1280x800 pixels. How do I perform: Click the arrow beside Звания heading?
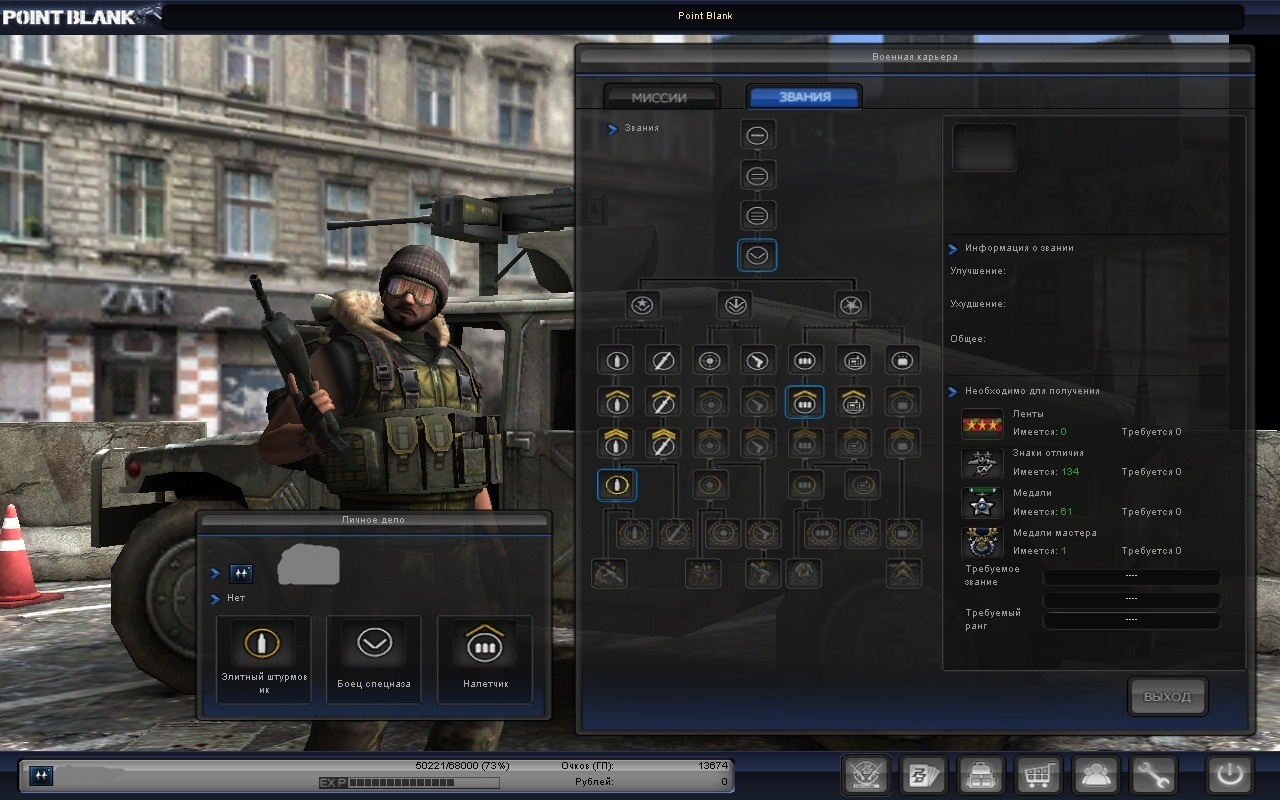(612, 129)
